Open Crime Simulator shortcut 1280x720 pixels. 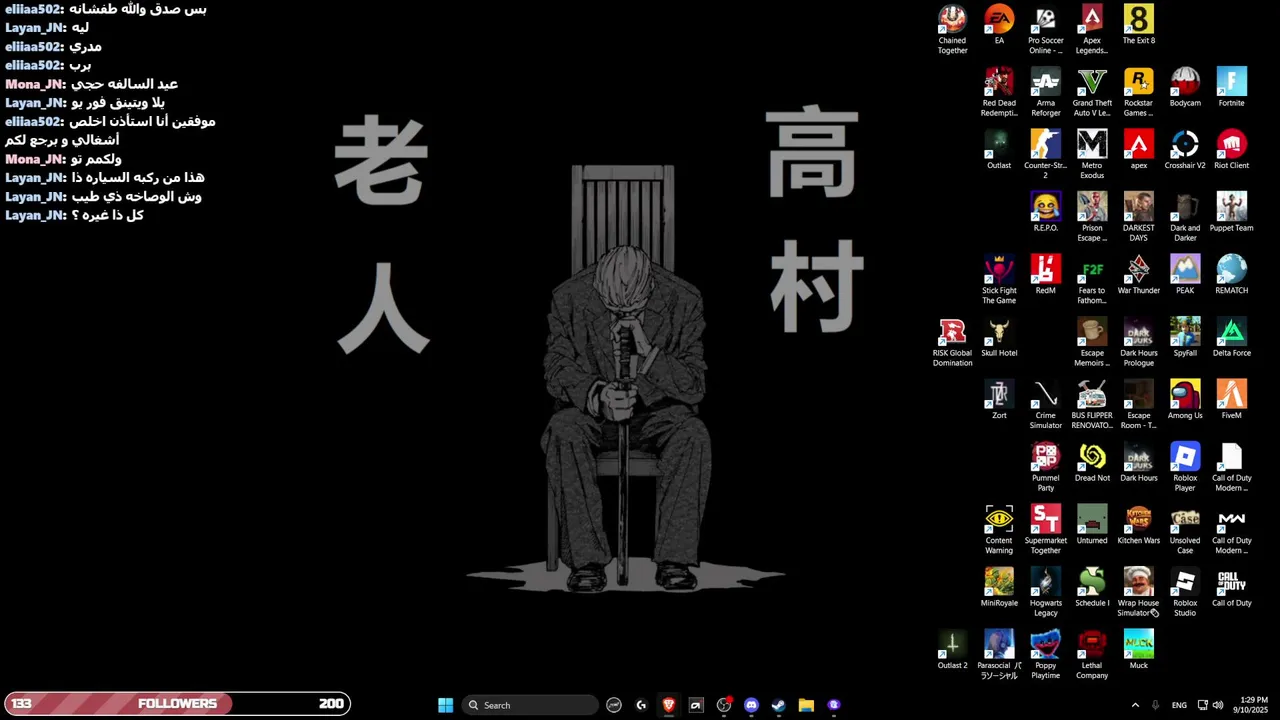coord(1045,405)
